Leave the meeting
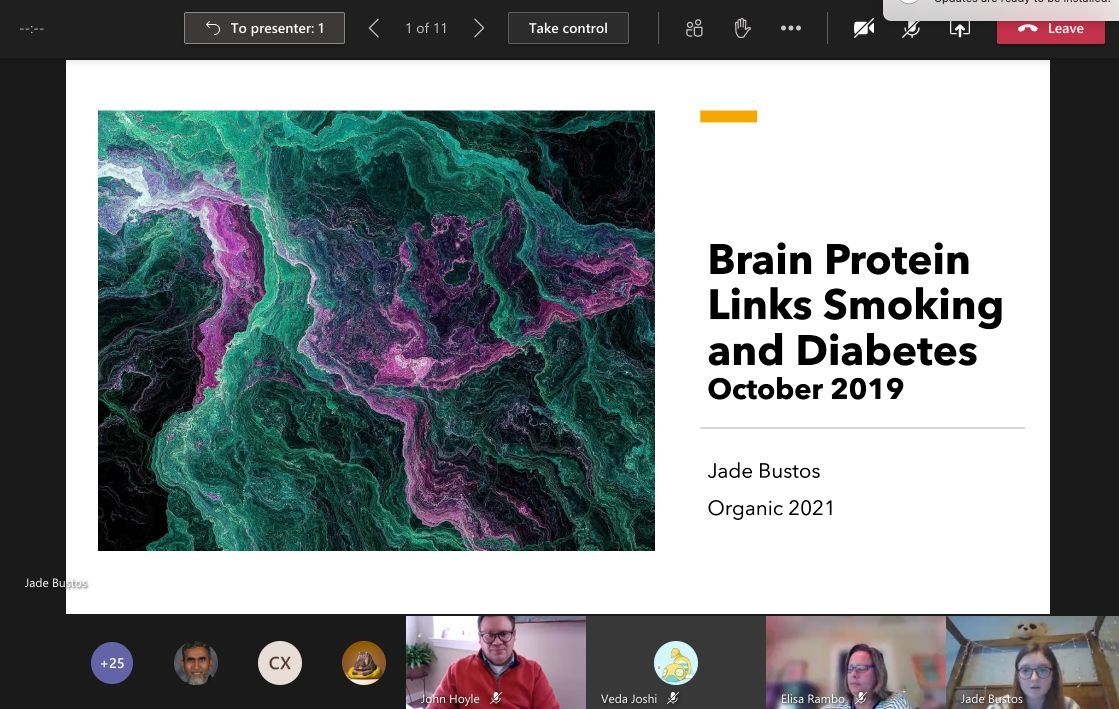The height and width of the screenshot is (709, 1119). click(x=1050, y=29)
